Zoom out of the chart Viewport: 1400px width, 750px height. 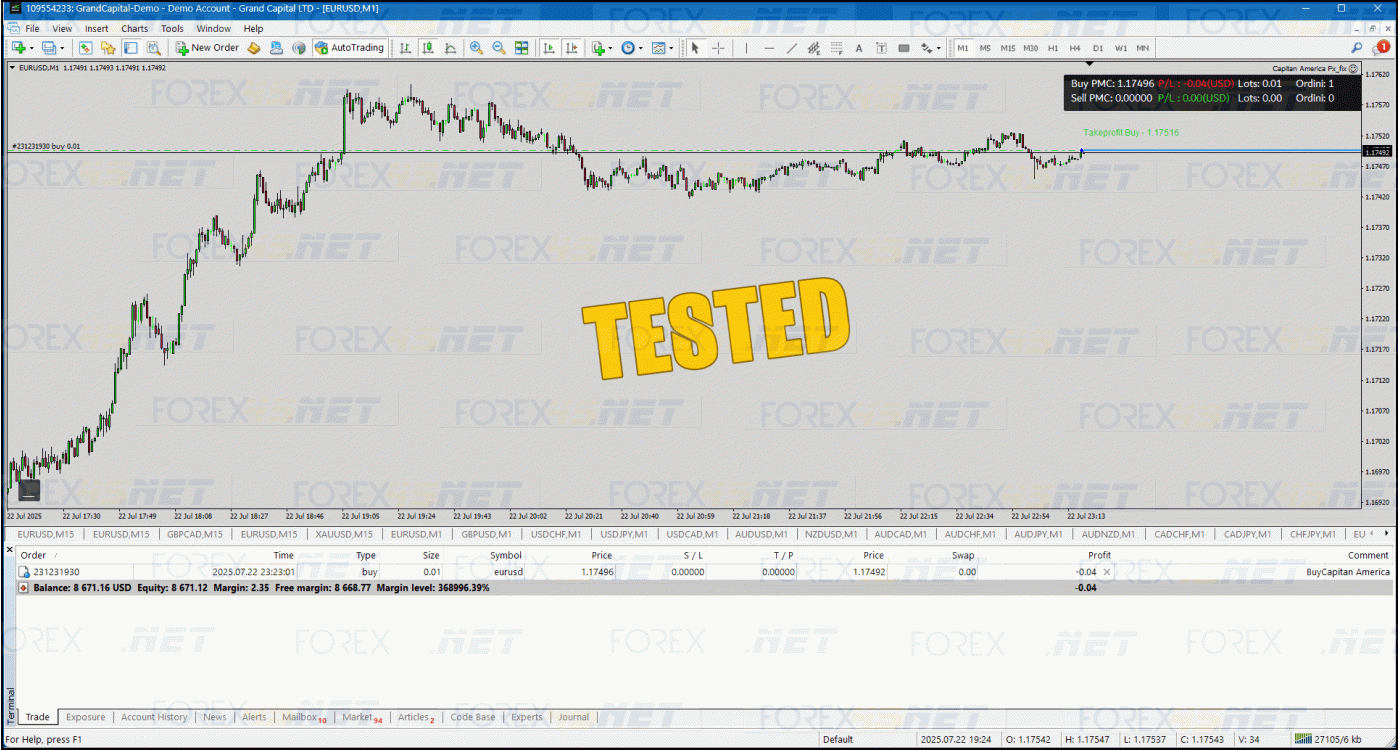(x=498, y=48)
